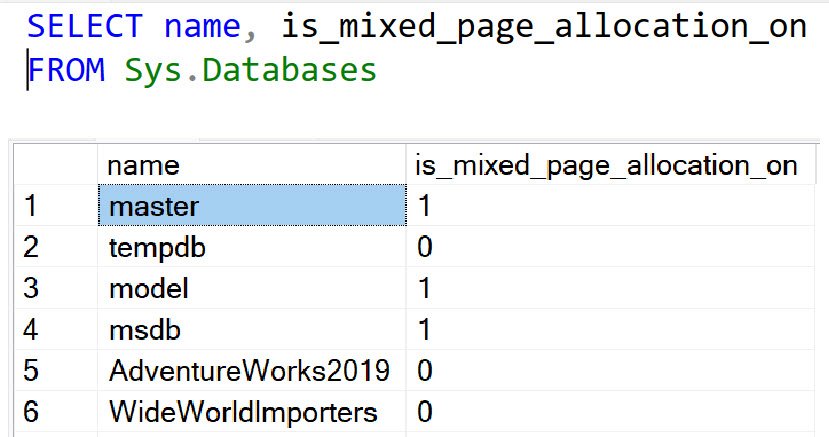829x437 pixels.
Task: Click the allocation value for AdventureWorks2019 row
Action: pos(611,370)
